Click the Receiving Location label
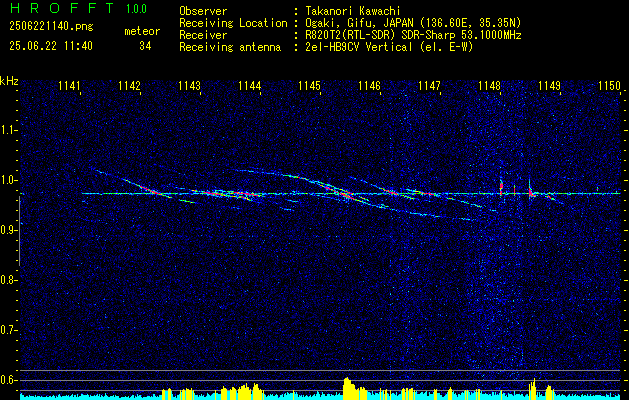 [x=233, y=23]
